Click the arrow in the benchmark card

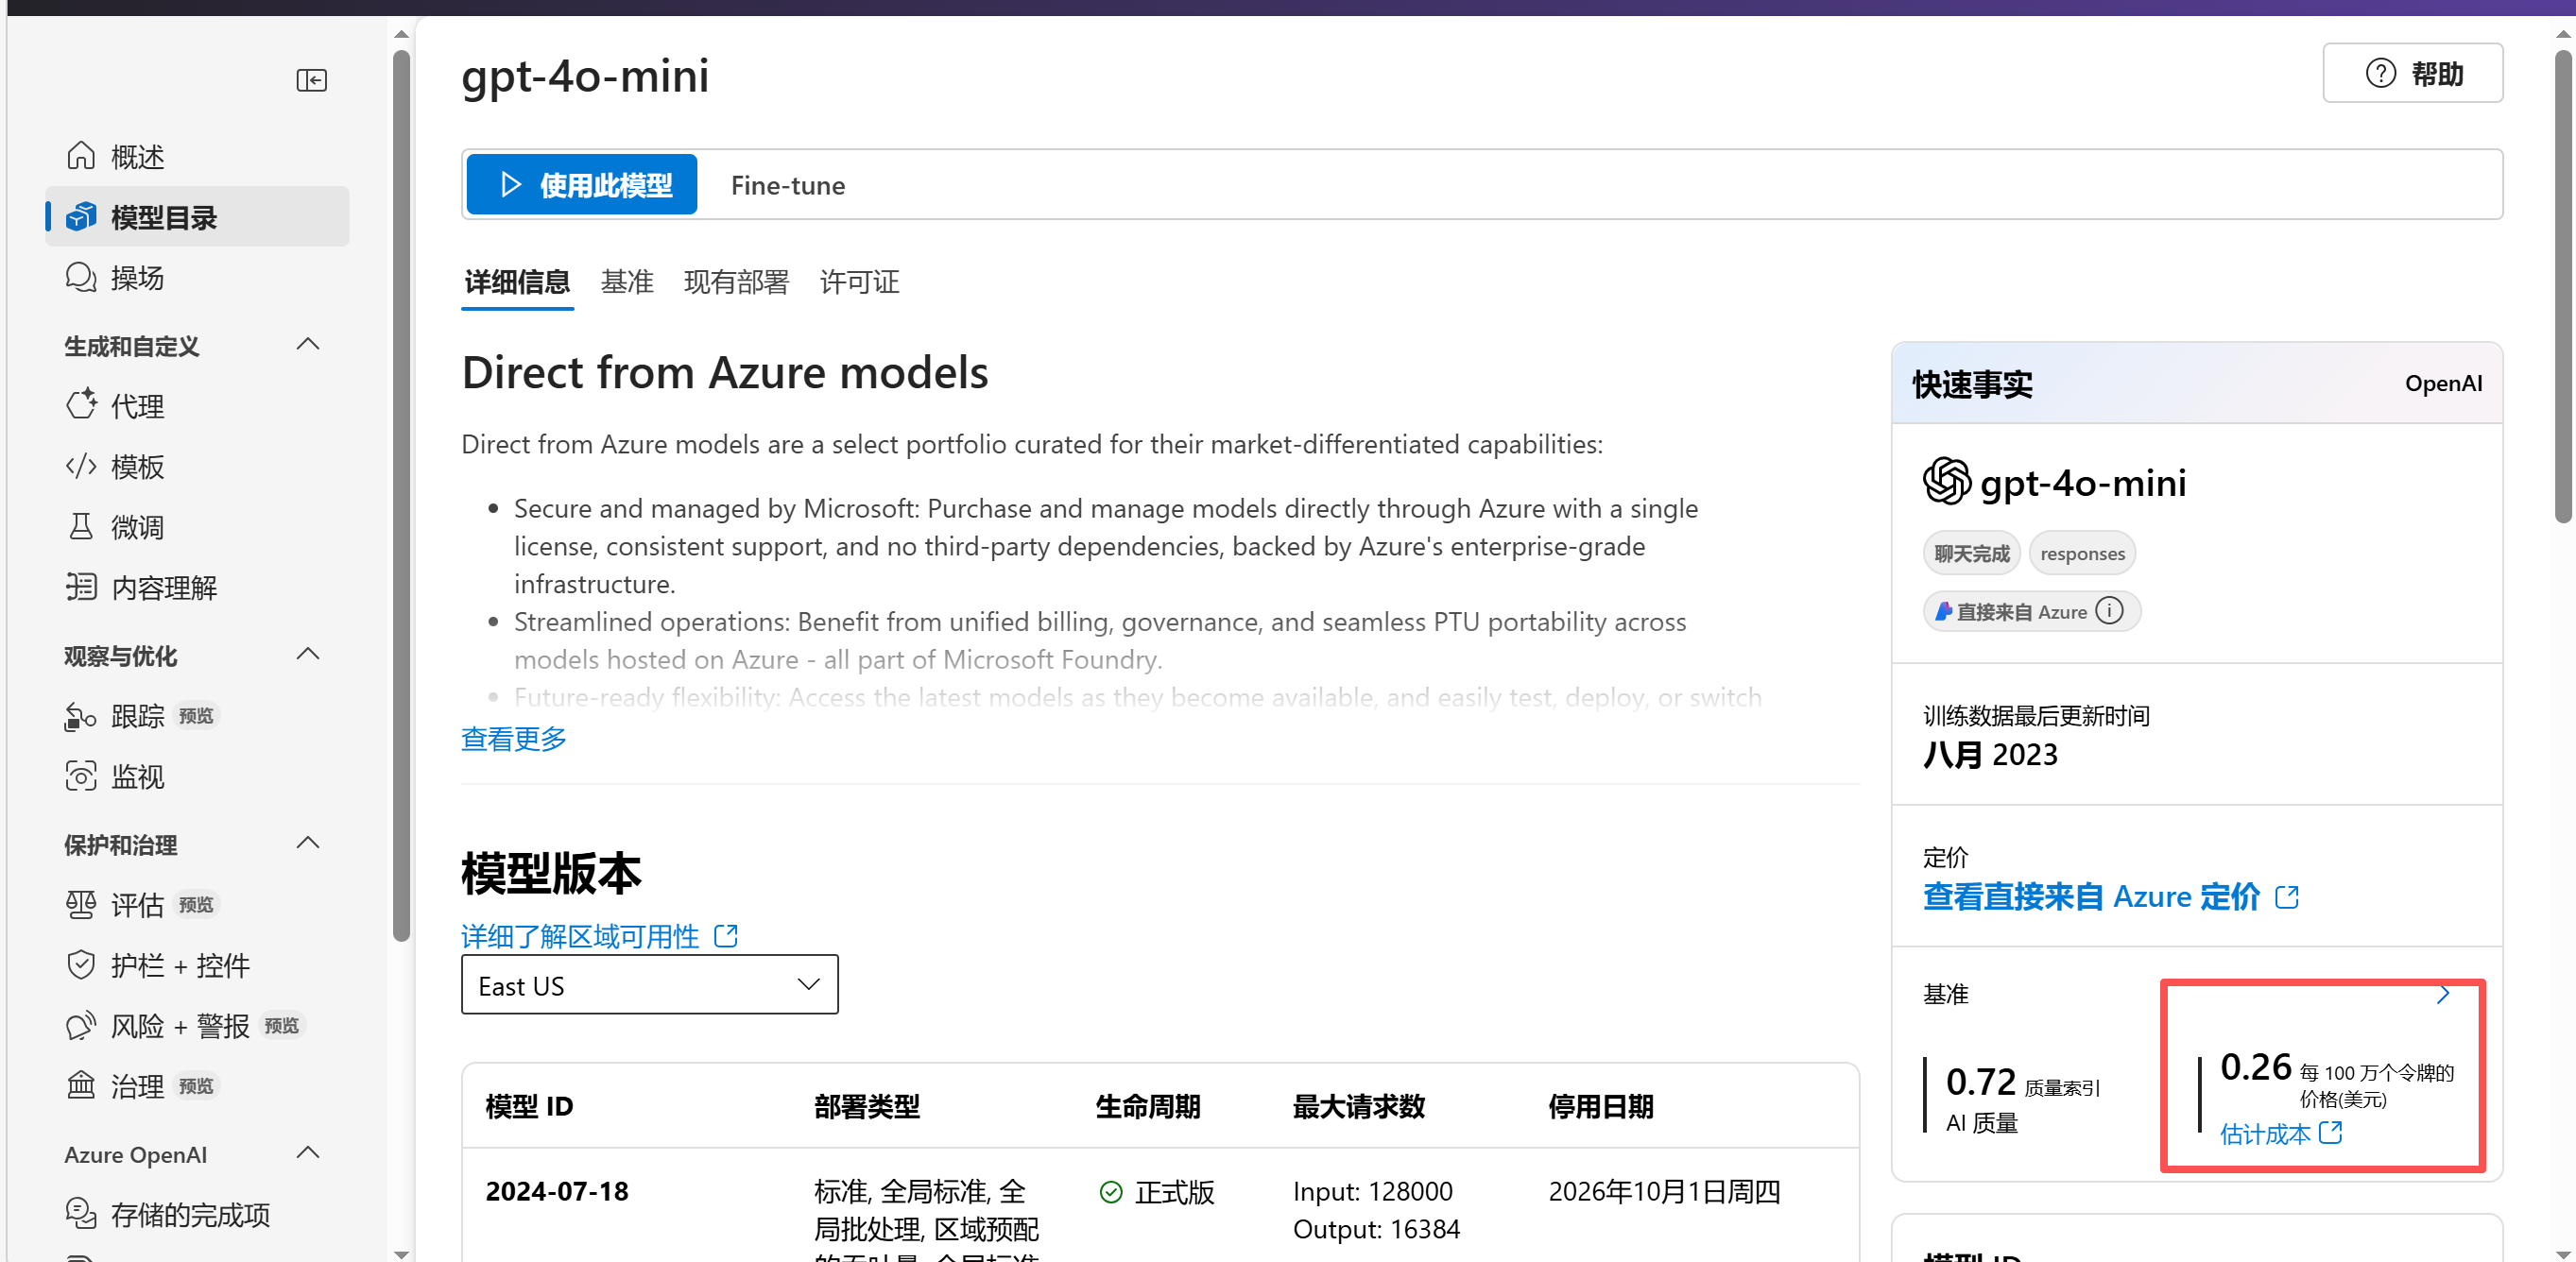click(2443, 994)
